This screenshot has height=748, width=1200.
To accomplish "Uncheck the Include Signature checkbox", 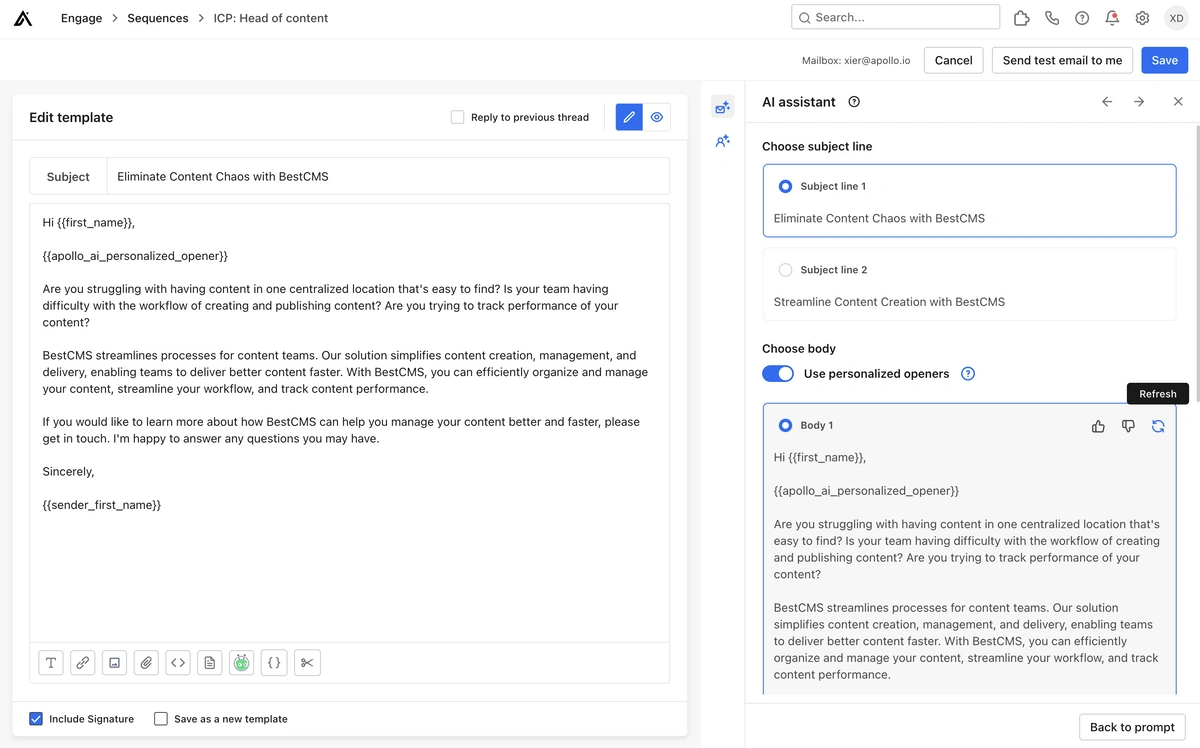I will (36, 718).
